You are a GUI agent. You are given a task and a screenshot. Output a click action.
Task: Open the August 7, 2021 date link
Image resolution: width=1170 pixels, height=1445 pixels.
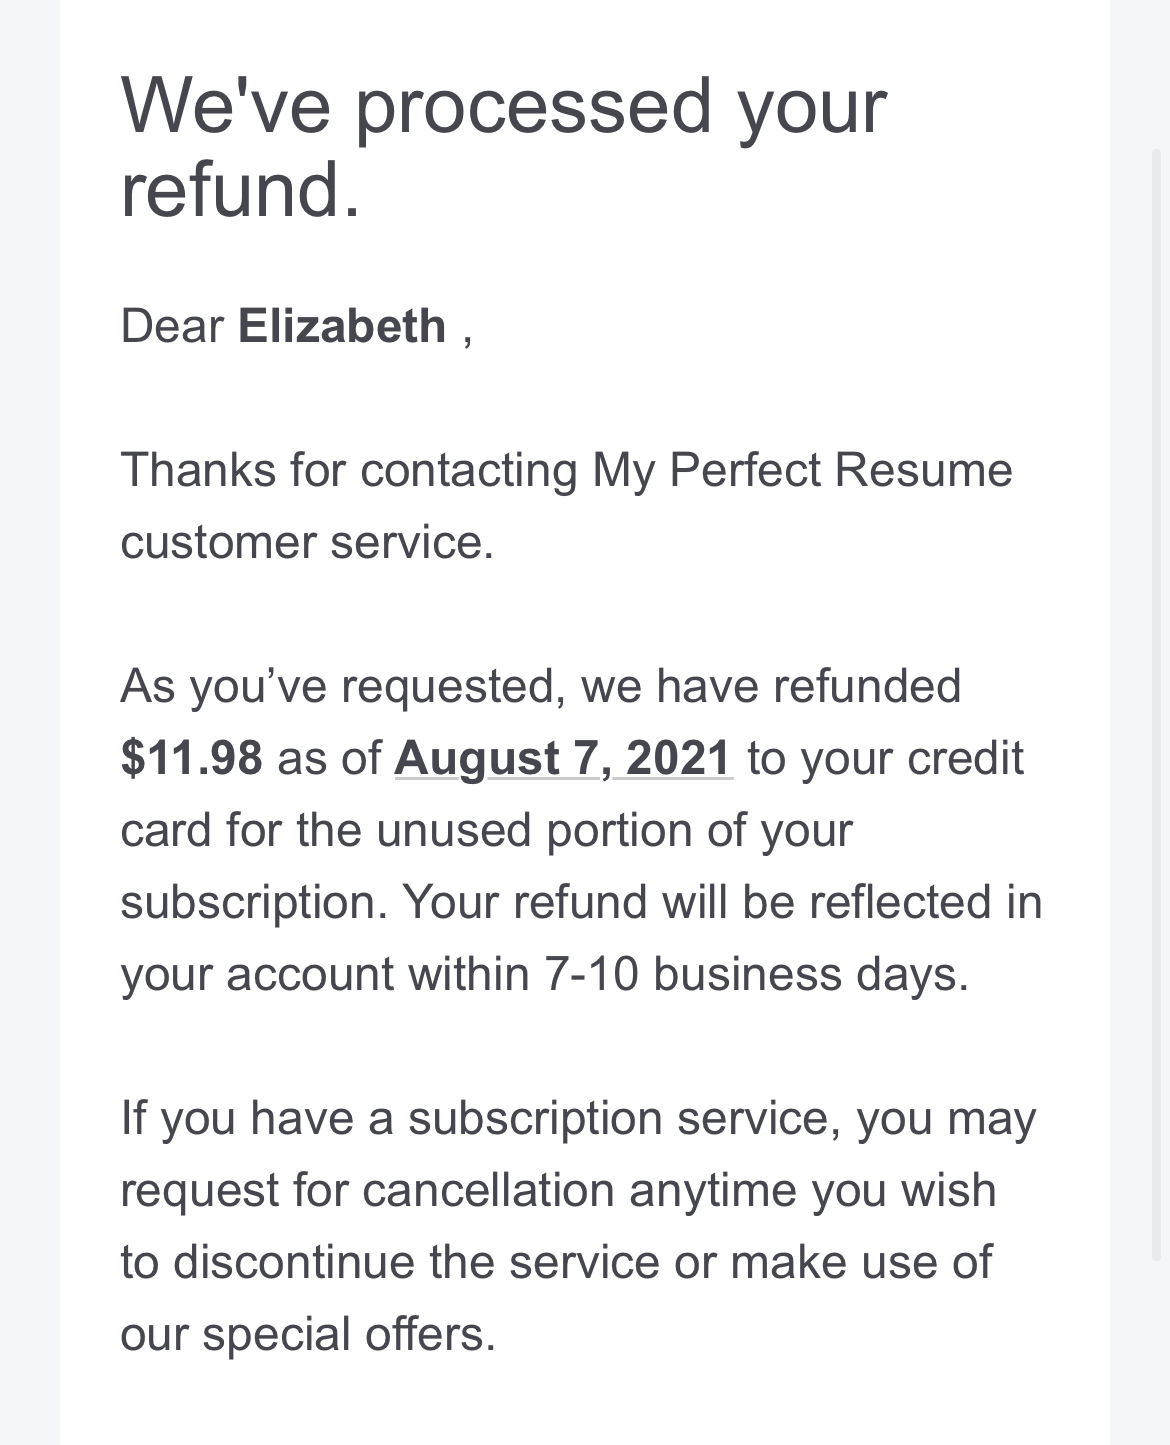tap(564, 758)
